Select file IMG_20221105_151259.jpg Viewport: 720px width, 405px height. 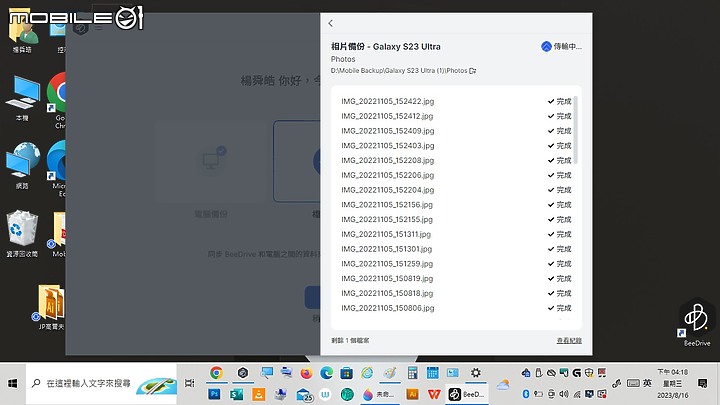[x=387, y=264]
